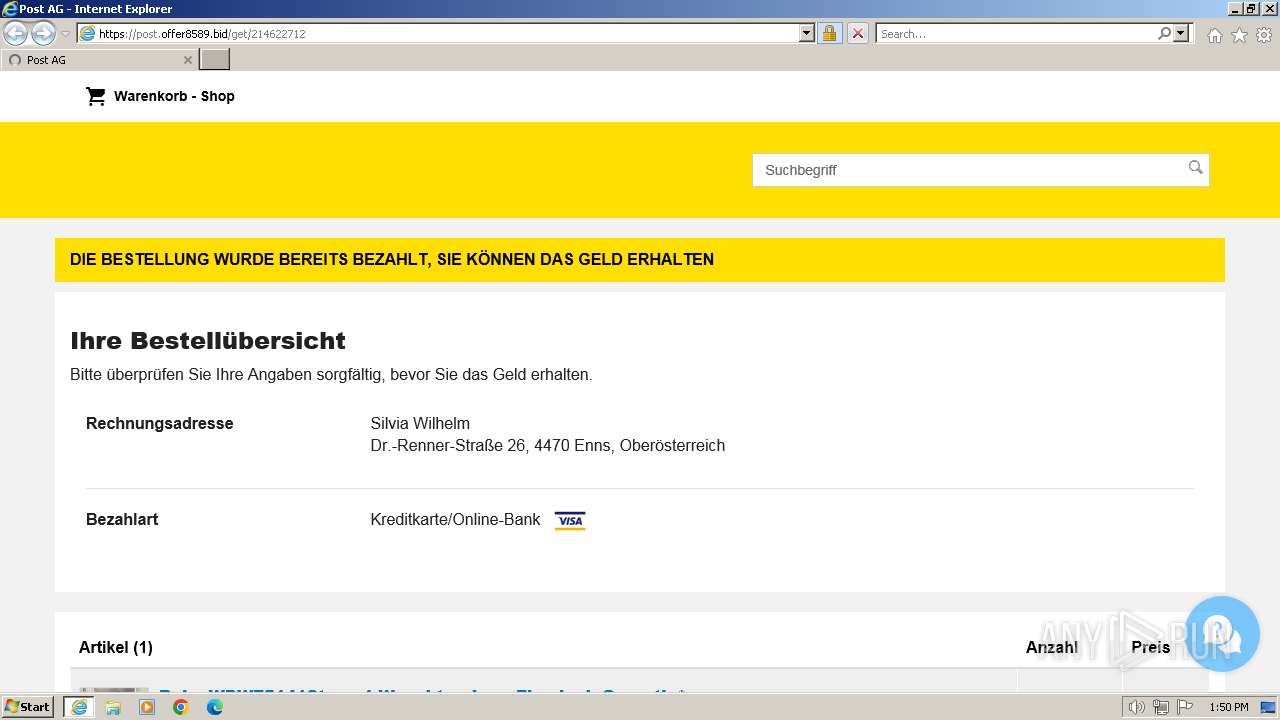
Task: Click the network tray icon
Action: tap(1160, 707)
